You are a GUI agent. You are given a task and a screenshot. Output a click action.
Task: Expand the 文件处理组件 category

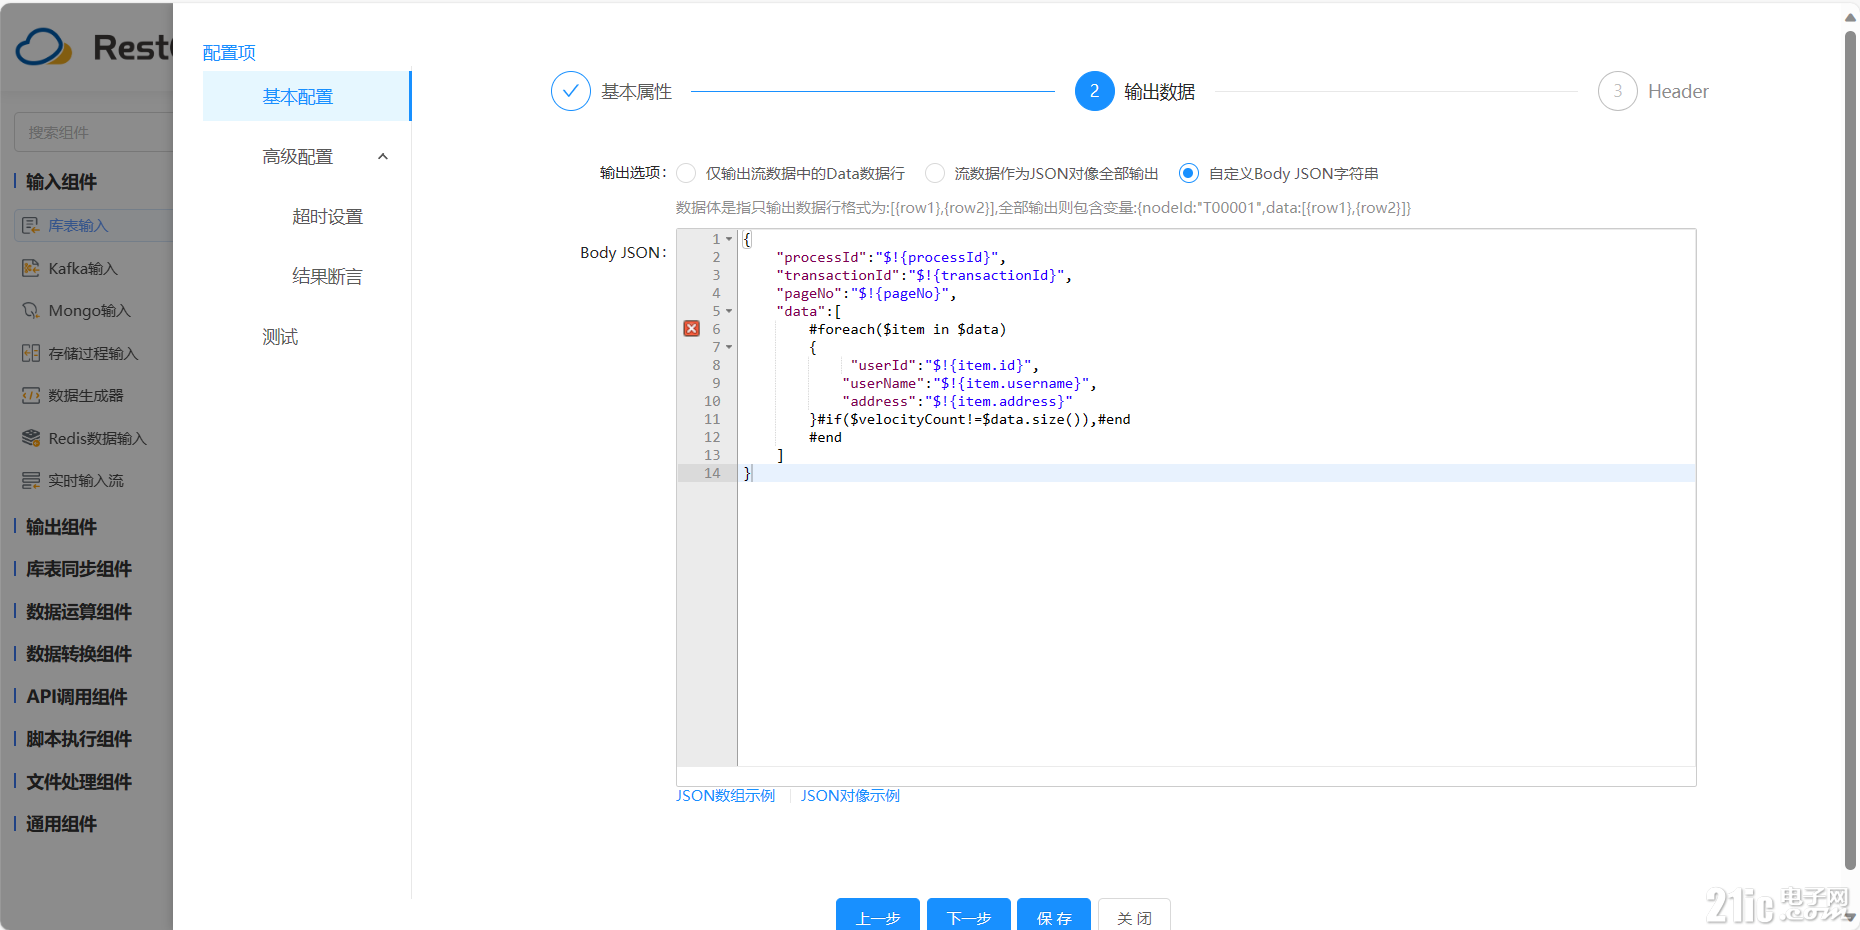(x=78, y=781)
